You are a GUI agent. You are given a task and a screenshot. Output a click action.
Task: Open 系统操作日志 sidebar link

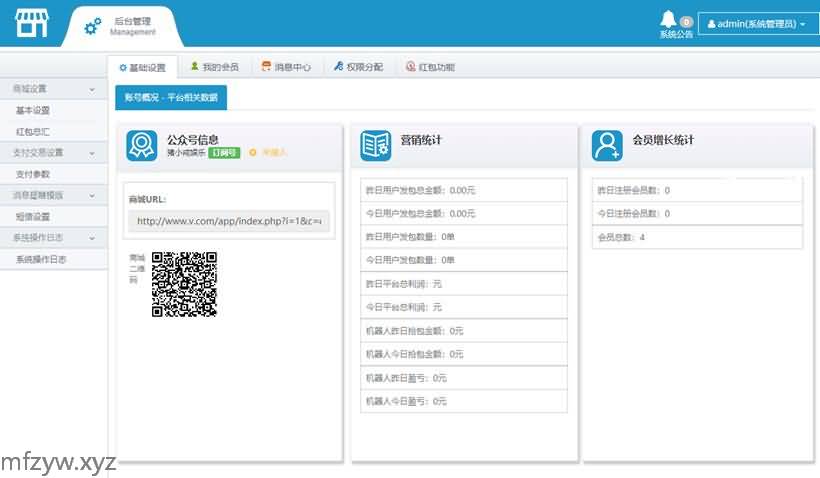point(41,259)
